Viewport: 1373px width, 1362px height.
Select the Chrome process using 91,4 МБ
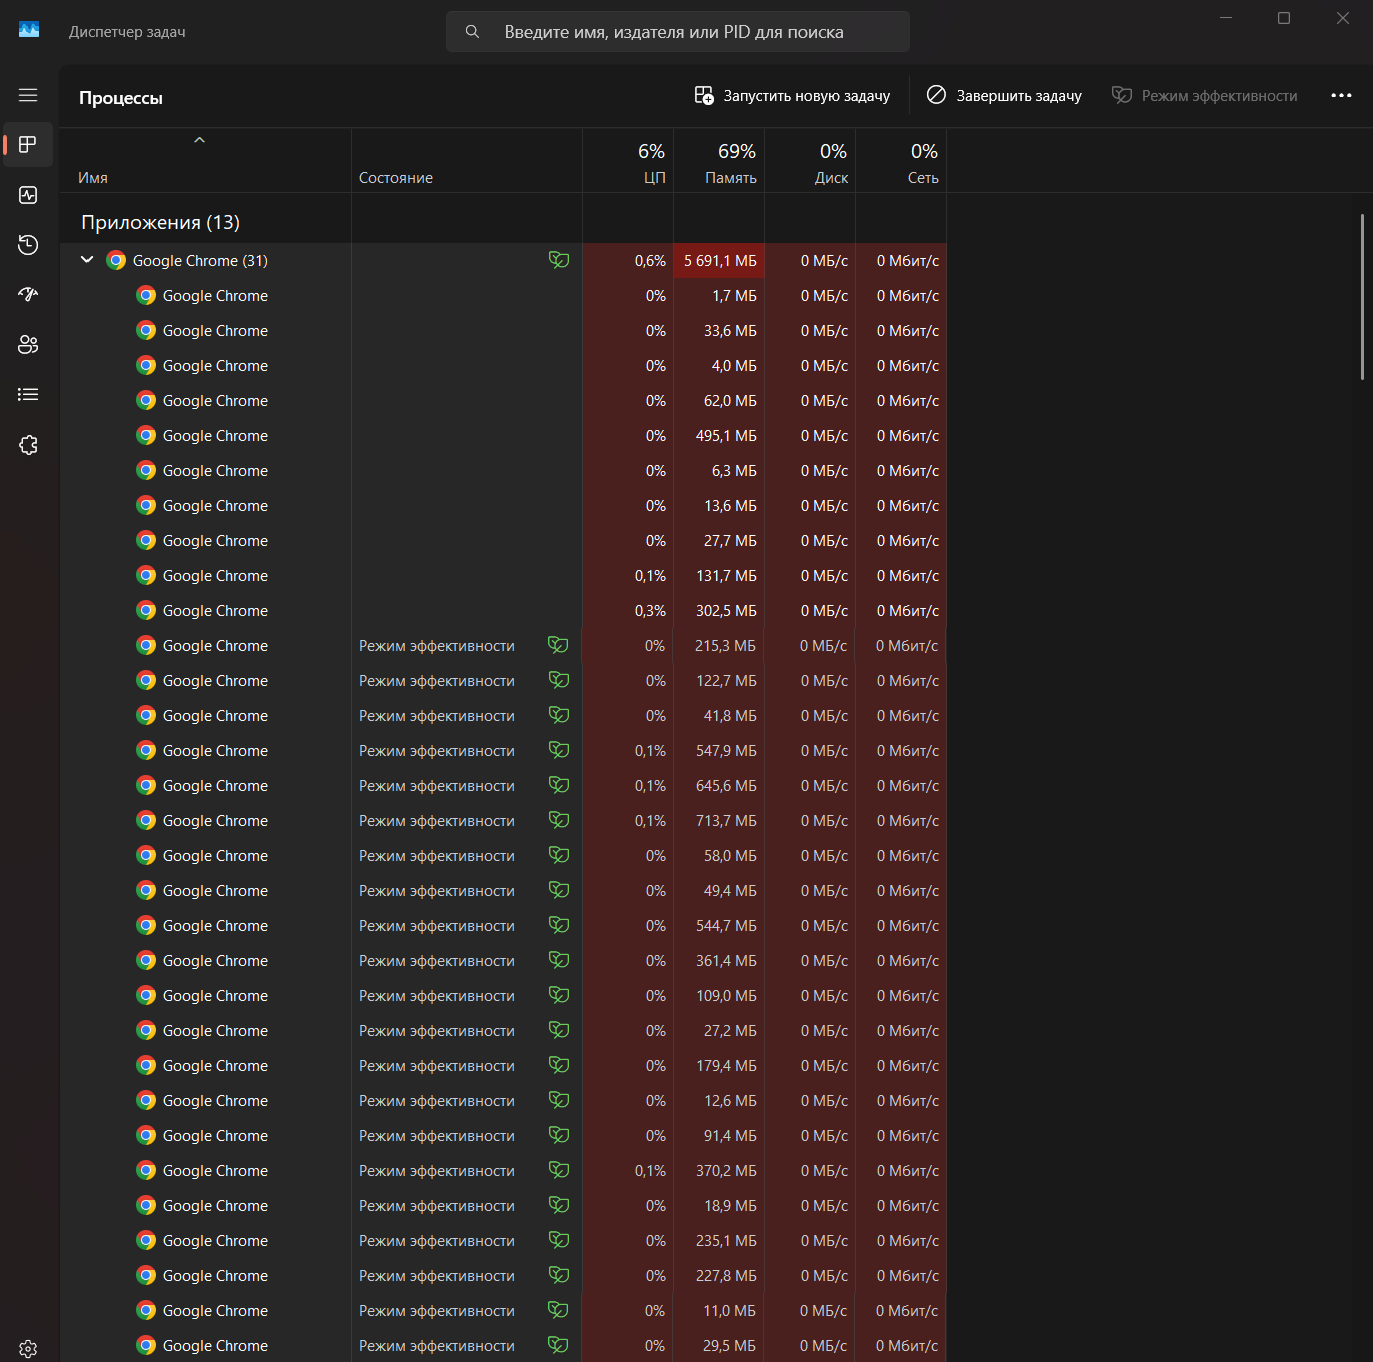[x=504, y=1136]
